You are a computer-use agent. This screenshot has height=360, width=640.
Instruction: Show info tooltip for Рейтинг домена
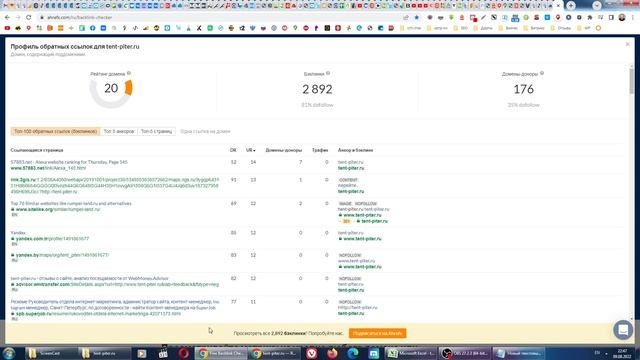coord(129,73)
